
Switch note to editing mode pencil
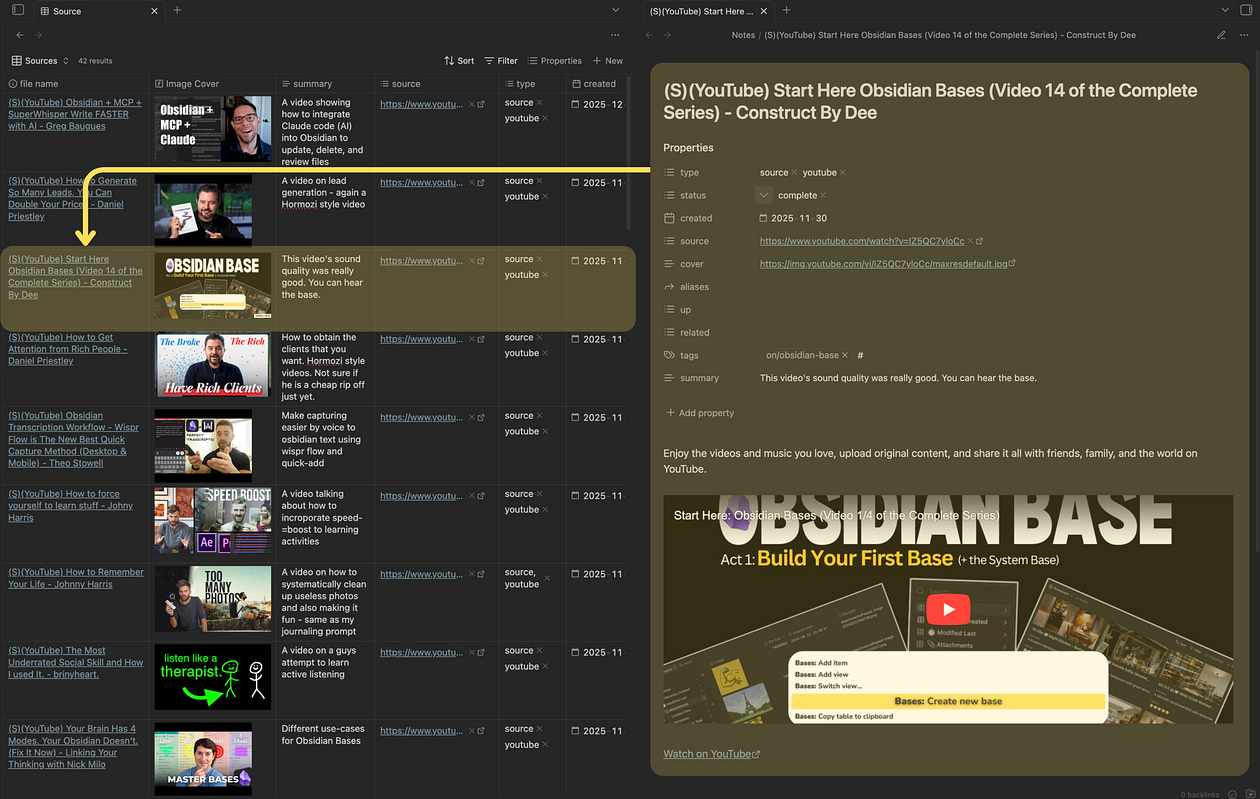(x=1222, y=35)
